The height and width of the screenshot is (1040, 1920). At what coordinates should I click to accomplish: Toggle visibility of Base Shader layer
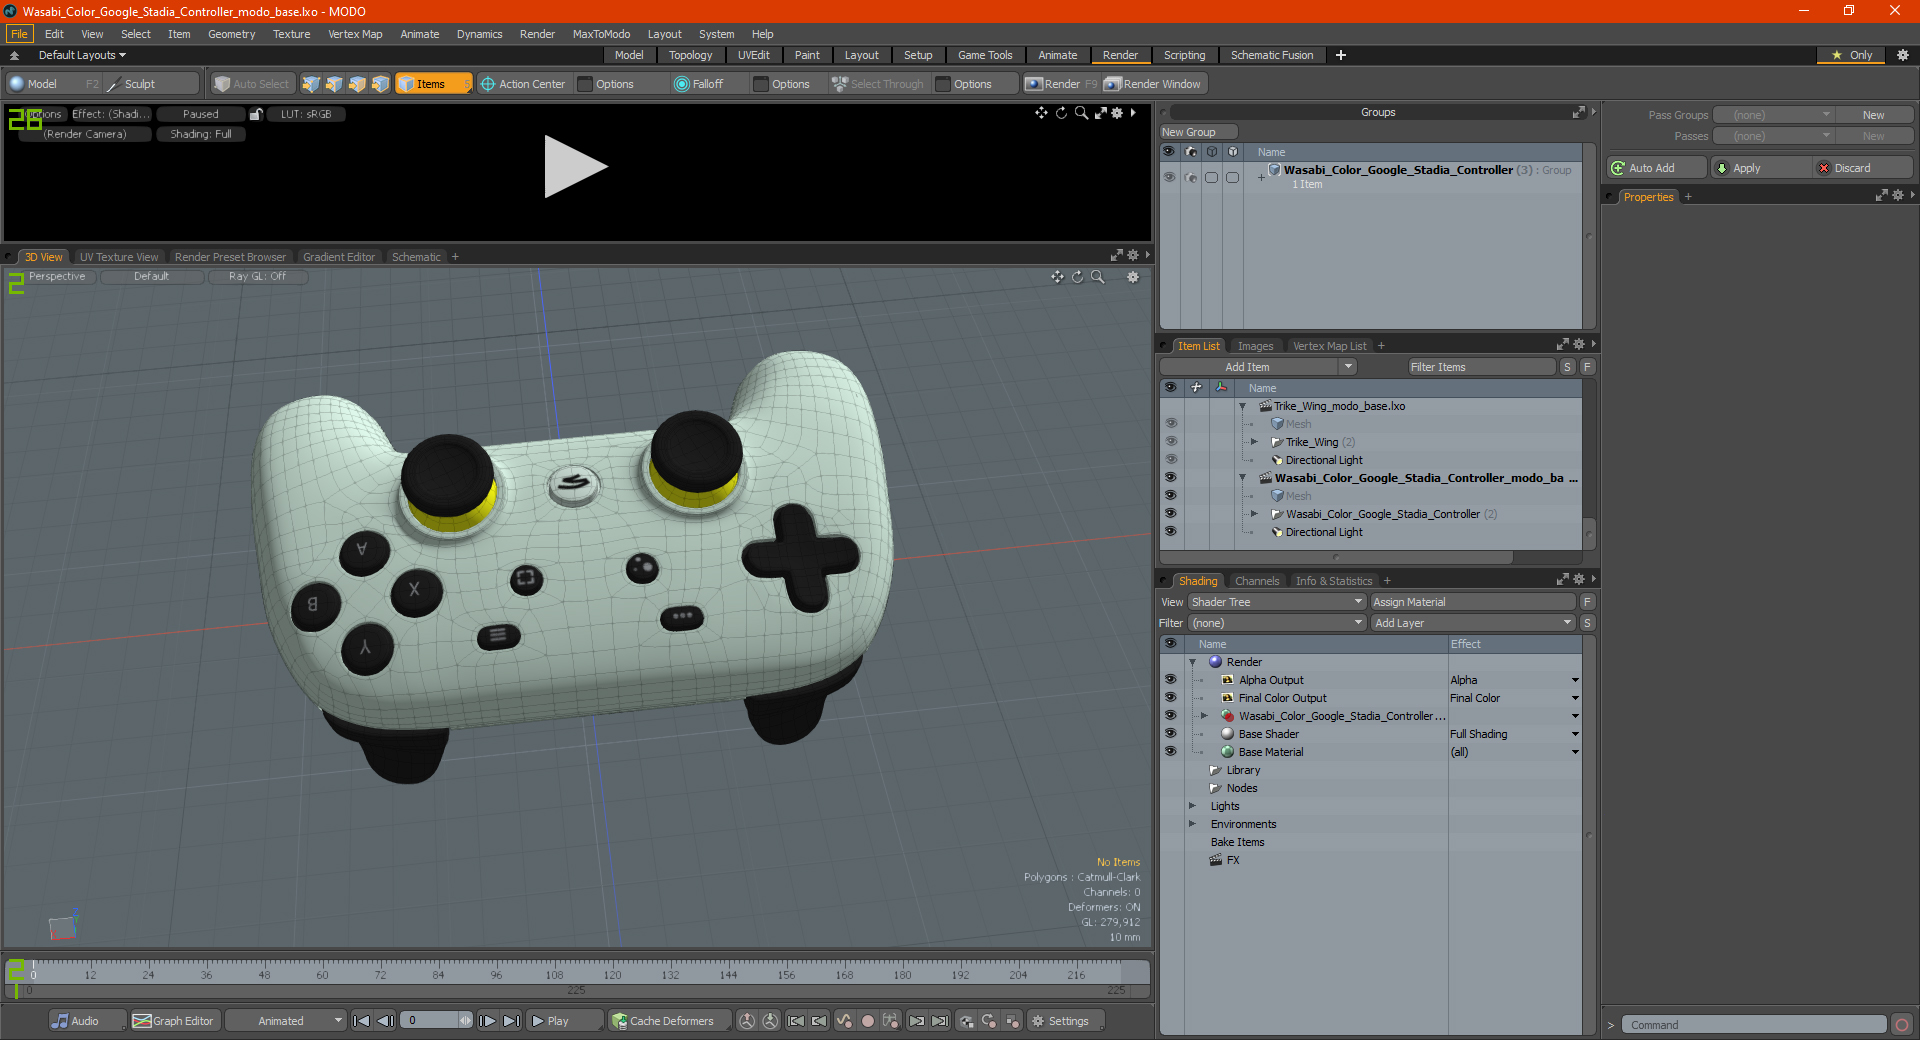pos(1170,734)
